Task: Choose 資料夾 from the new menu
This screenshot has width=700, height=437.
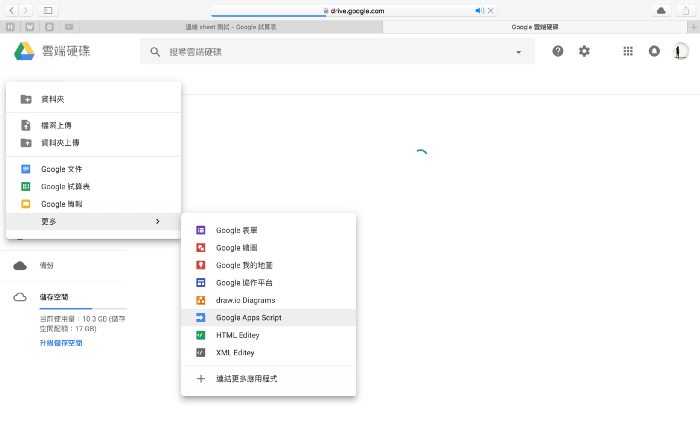Action: click(93, 99)
